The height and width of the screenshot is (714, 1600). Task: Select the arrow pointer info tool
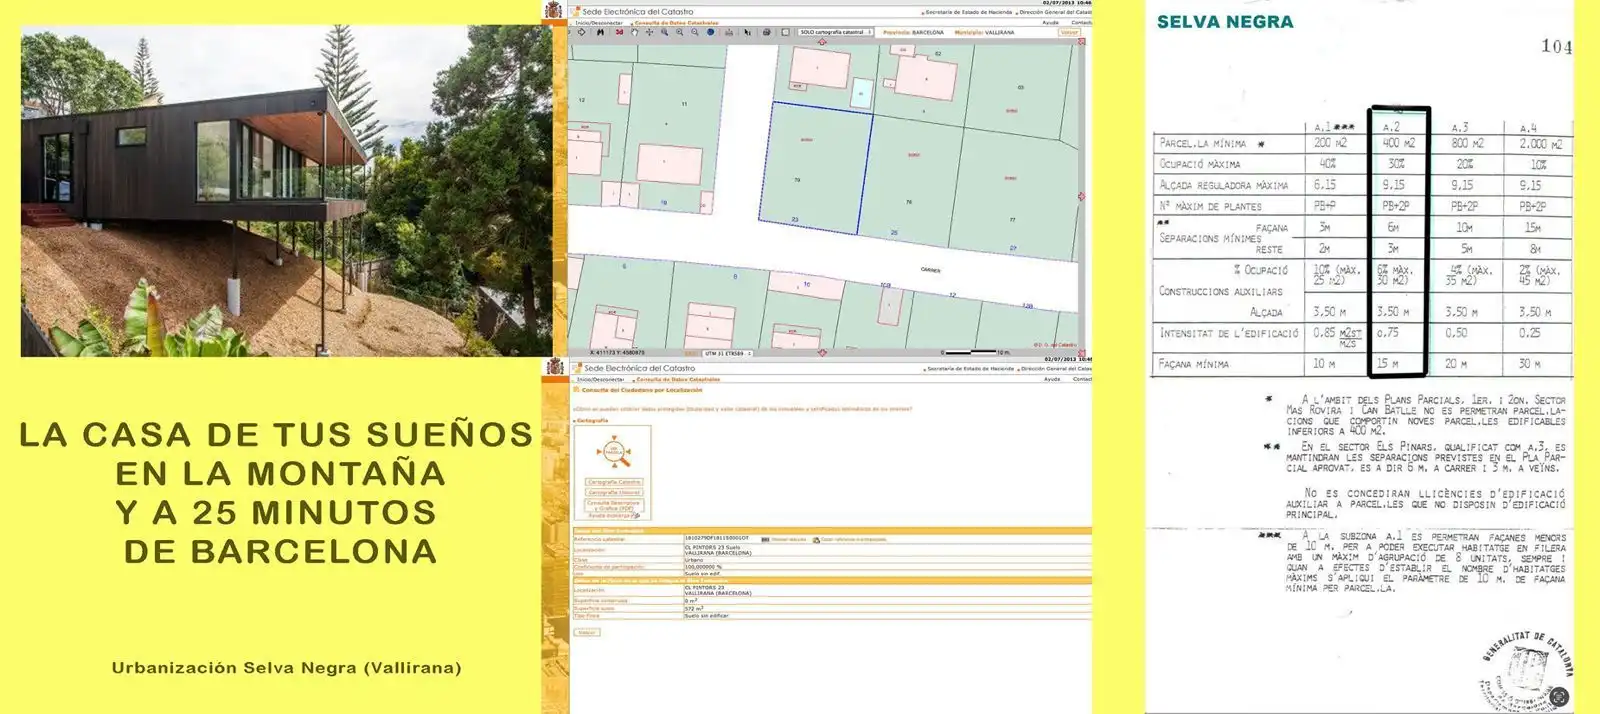click(x=747, y=32)
